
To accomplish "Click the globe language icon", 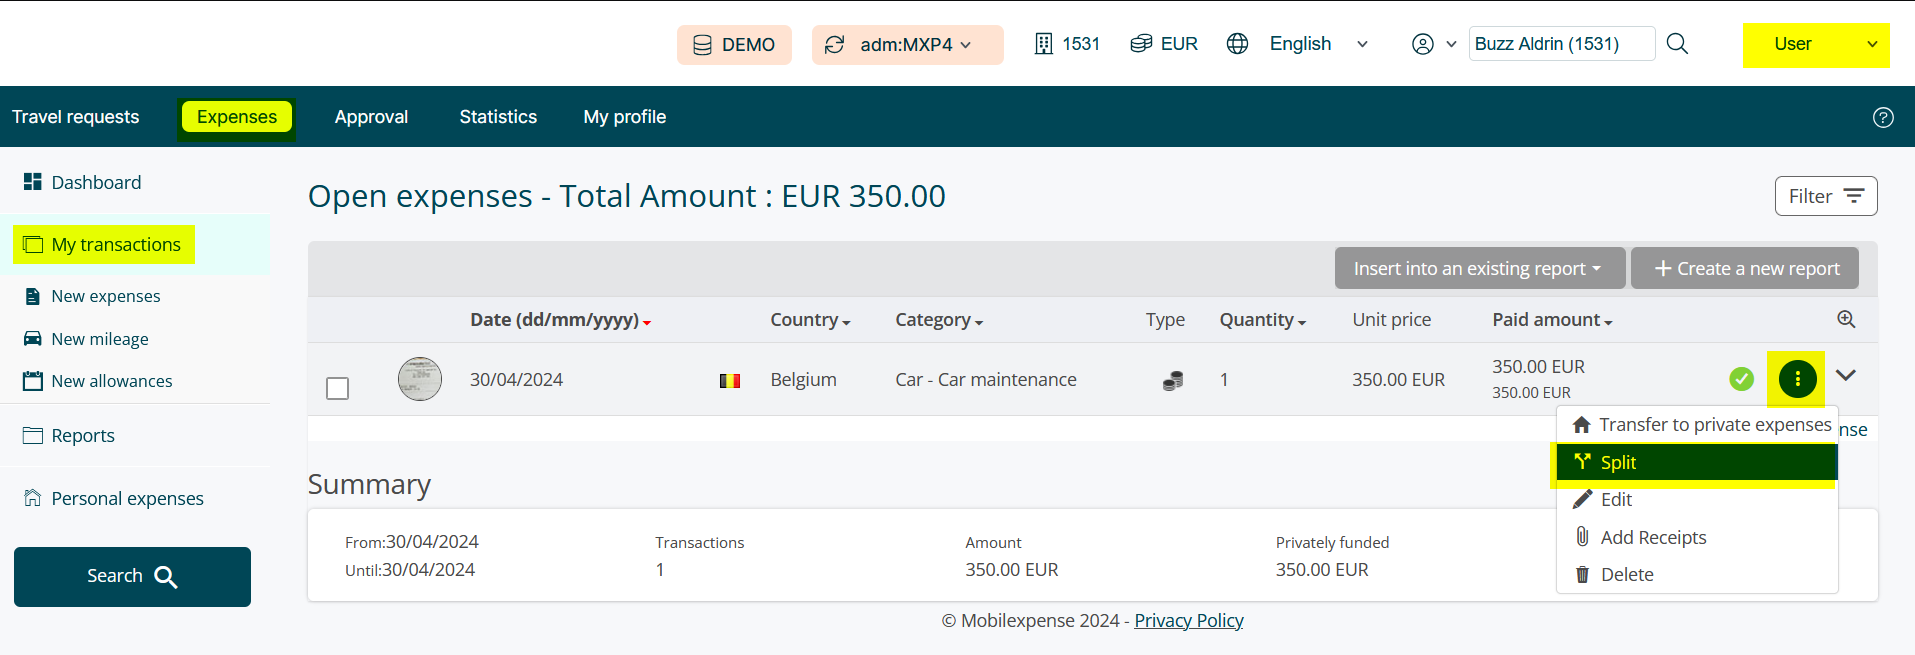I will (x=1237, y=44).
